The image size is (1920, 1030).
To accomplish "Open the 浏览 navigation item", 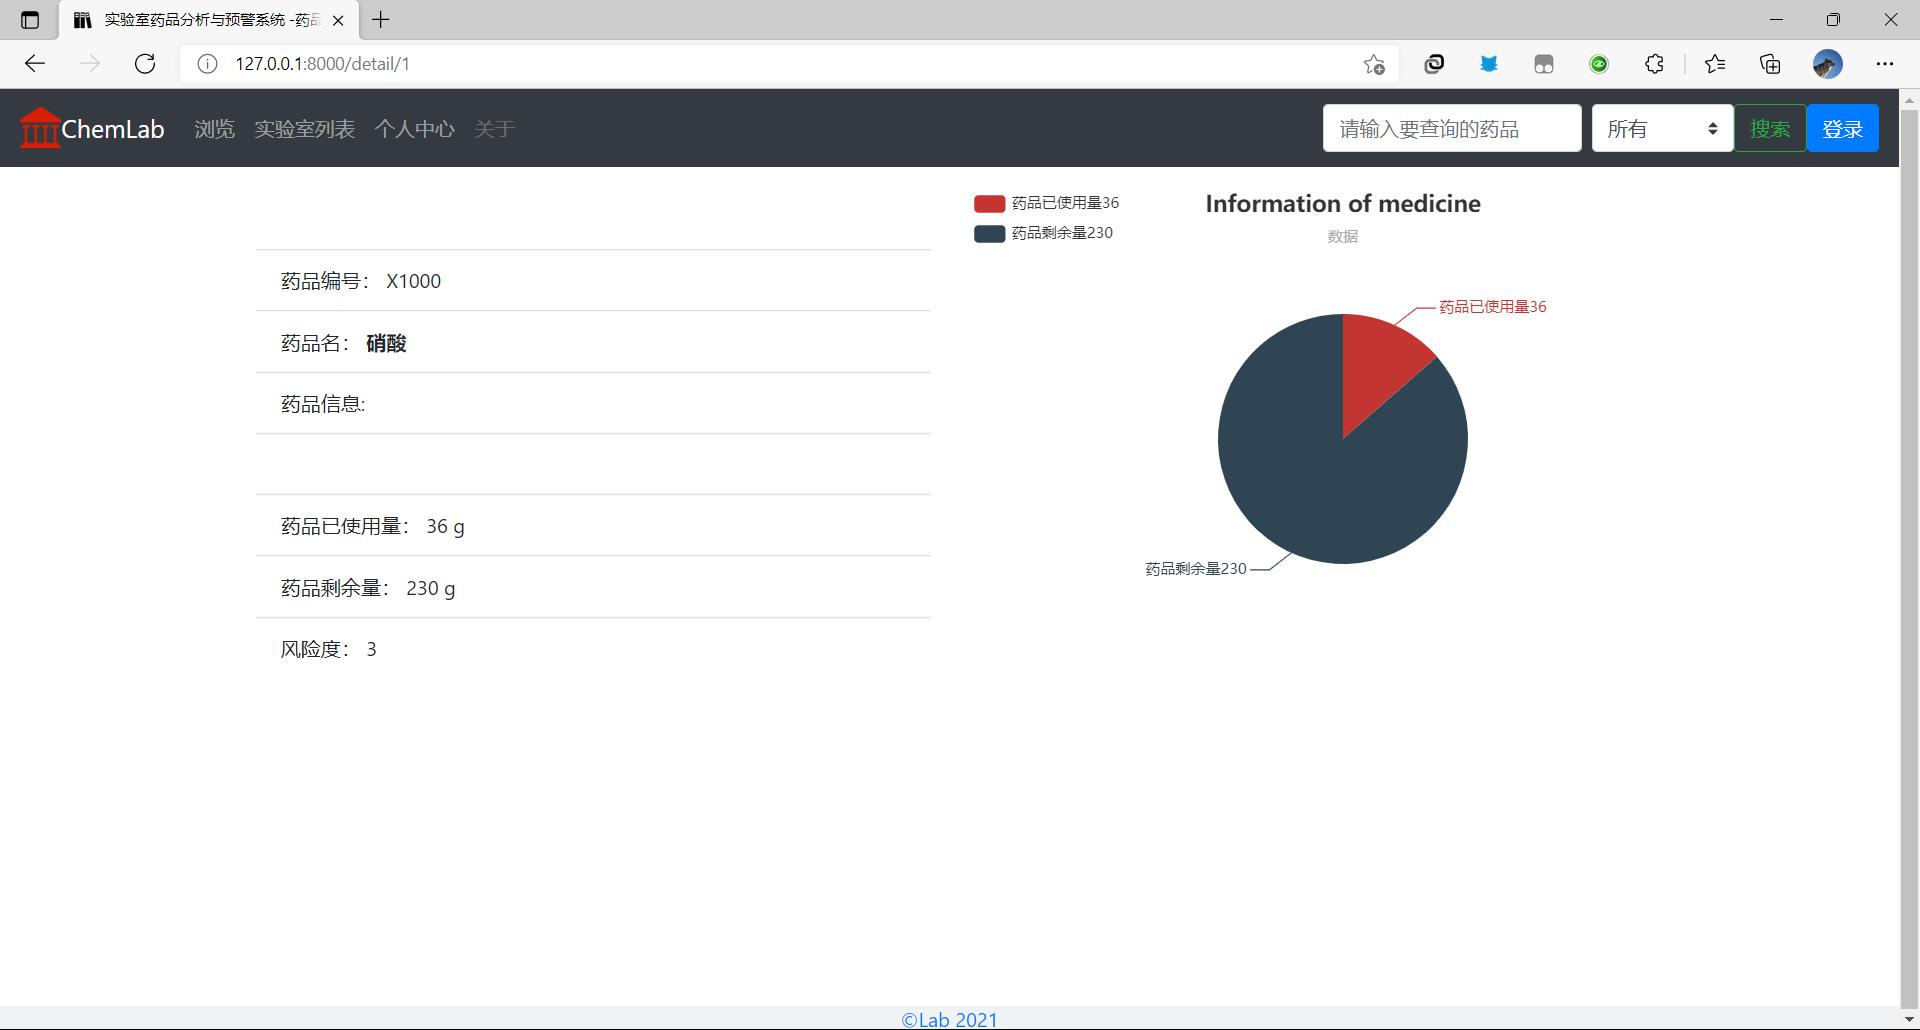I will click(x=214, y=129).
